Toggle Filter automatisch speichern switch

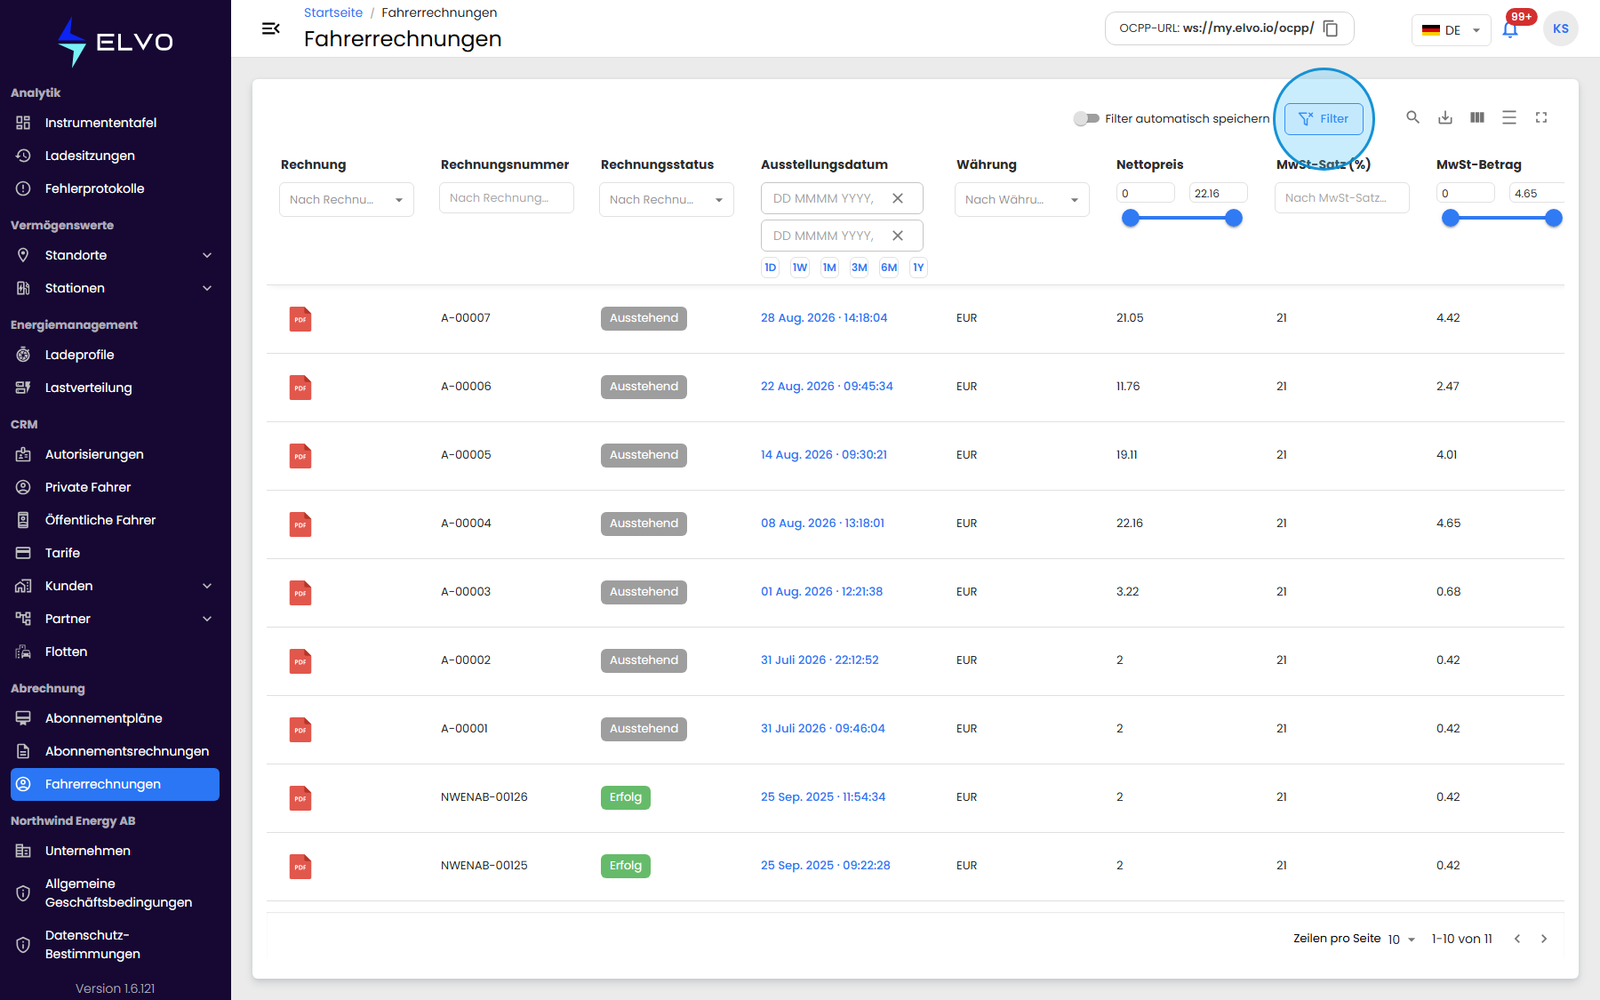pos(1086,118)
